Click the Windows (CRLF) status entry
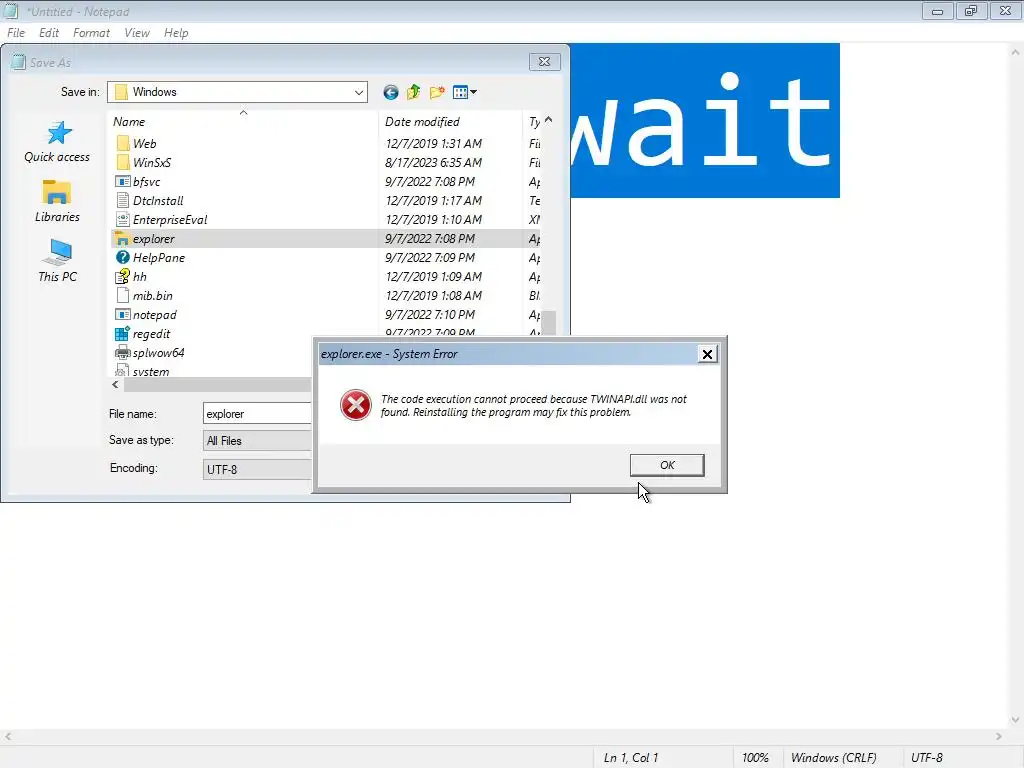Screen dimensions: 1024x768 833,758
